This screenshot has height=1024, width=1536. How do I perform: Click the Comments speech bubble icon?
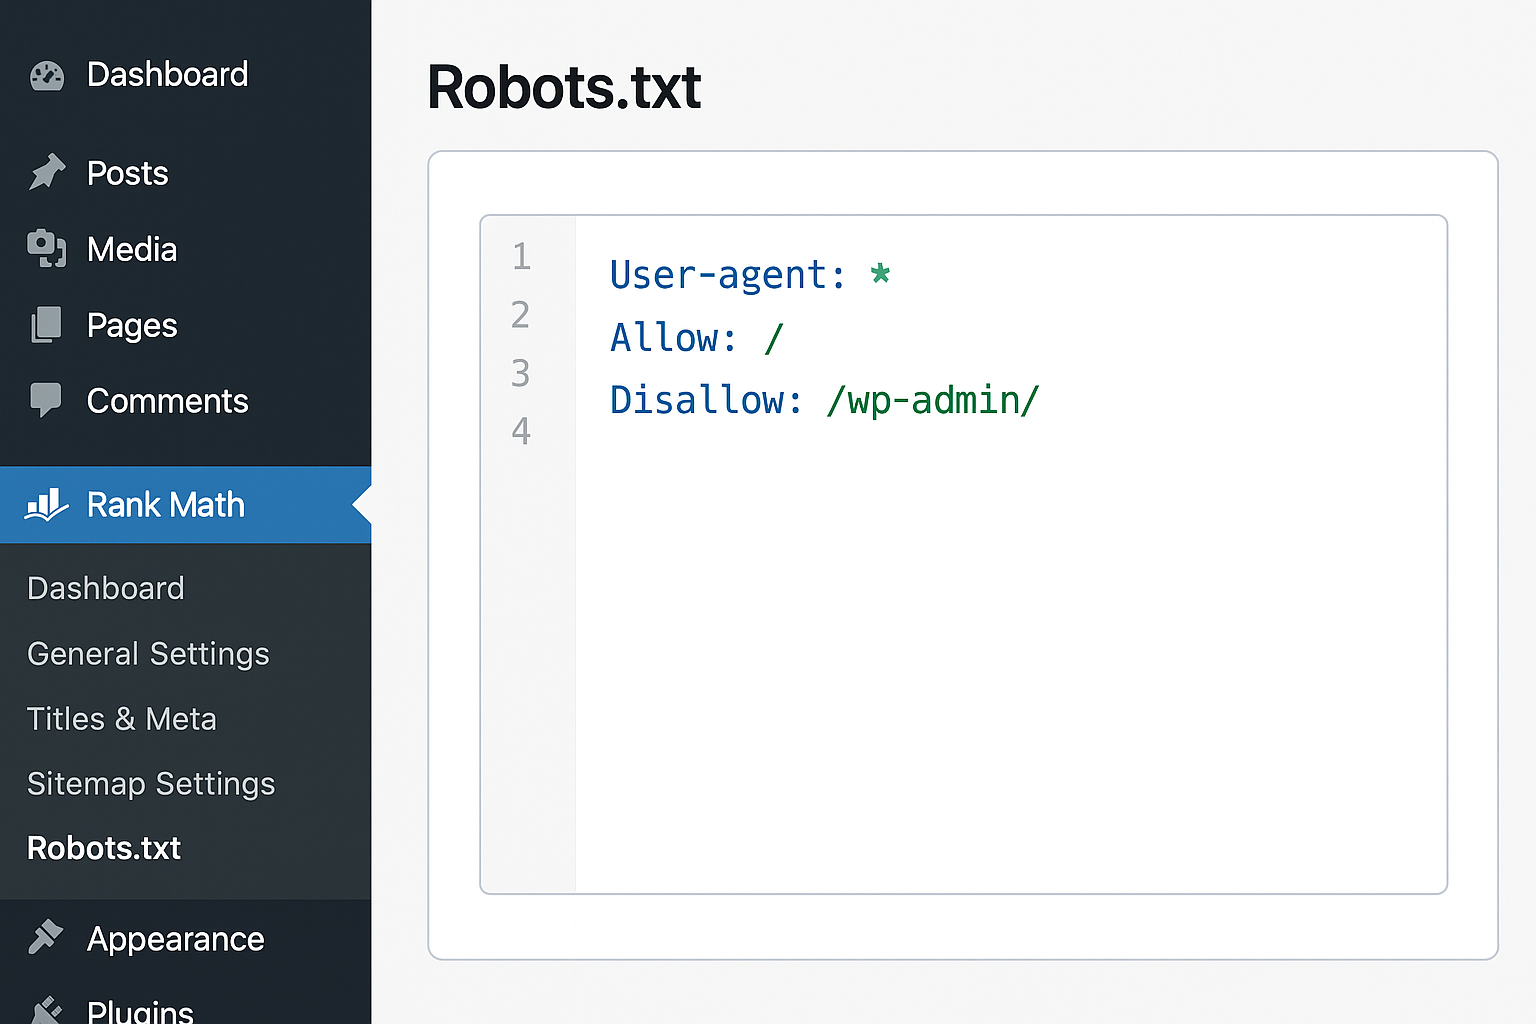[46, 400]
